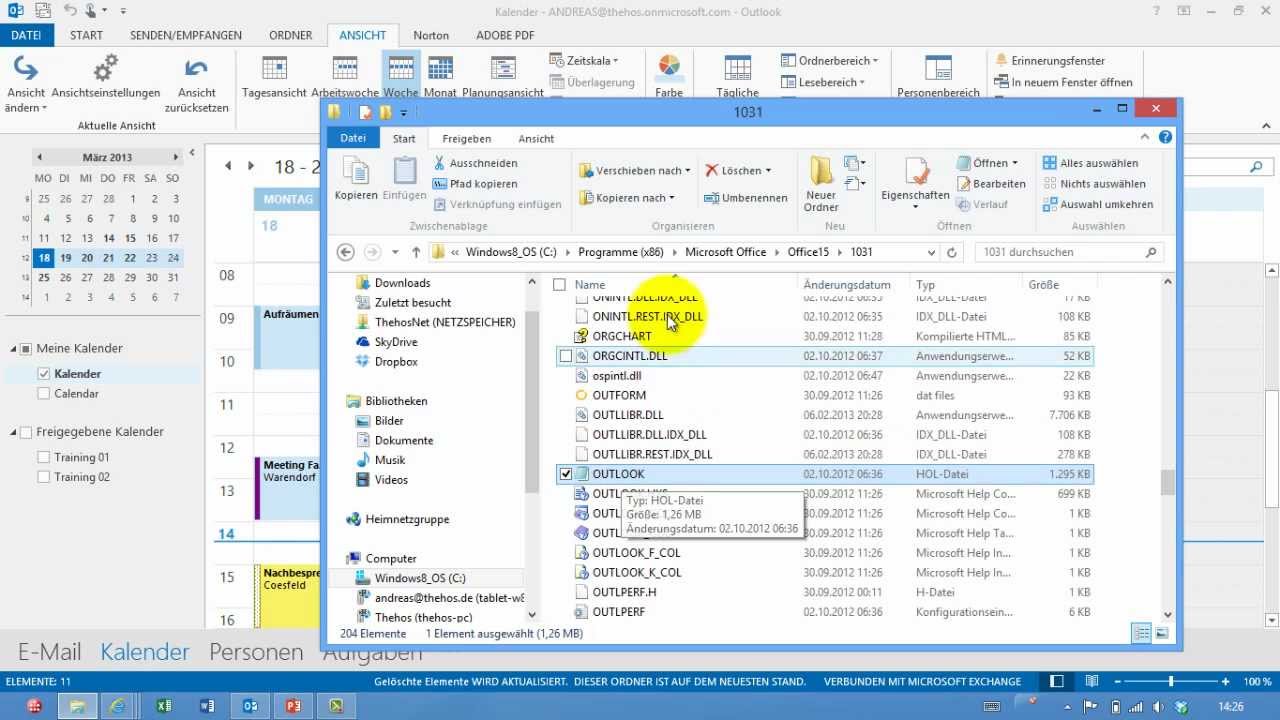Click Pfad kopieren button
The width and height of the screenshot is (1280, 720).
point(475,184)
